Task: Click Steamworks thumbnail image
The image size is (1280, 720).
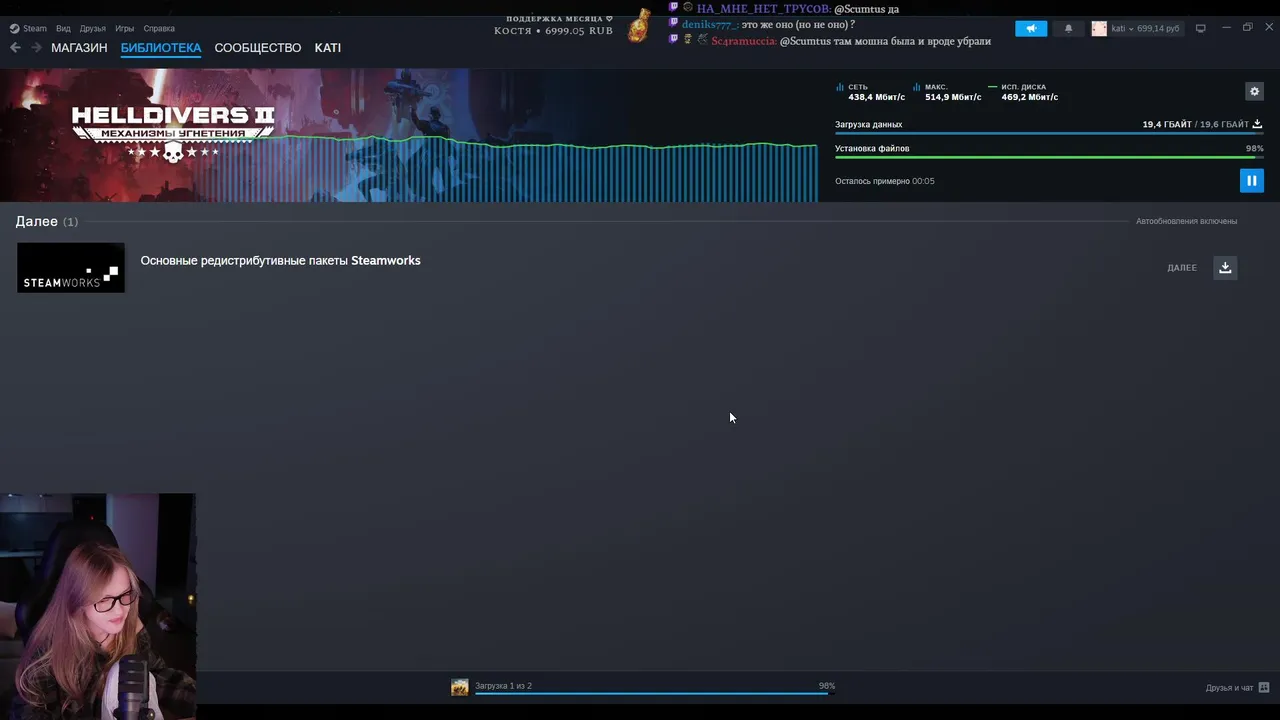Action: click(71, 268)
